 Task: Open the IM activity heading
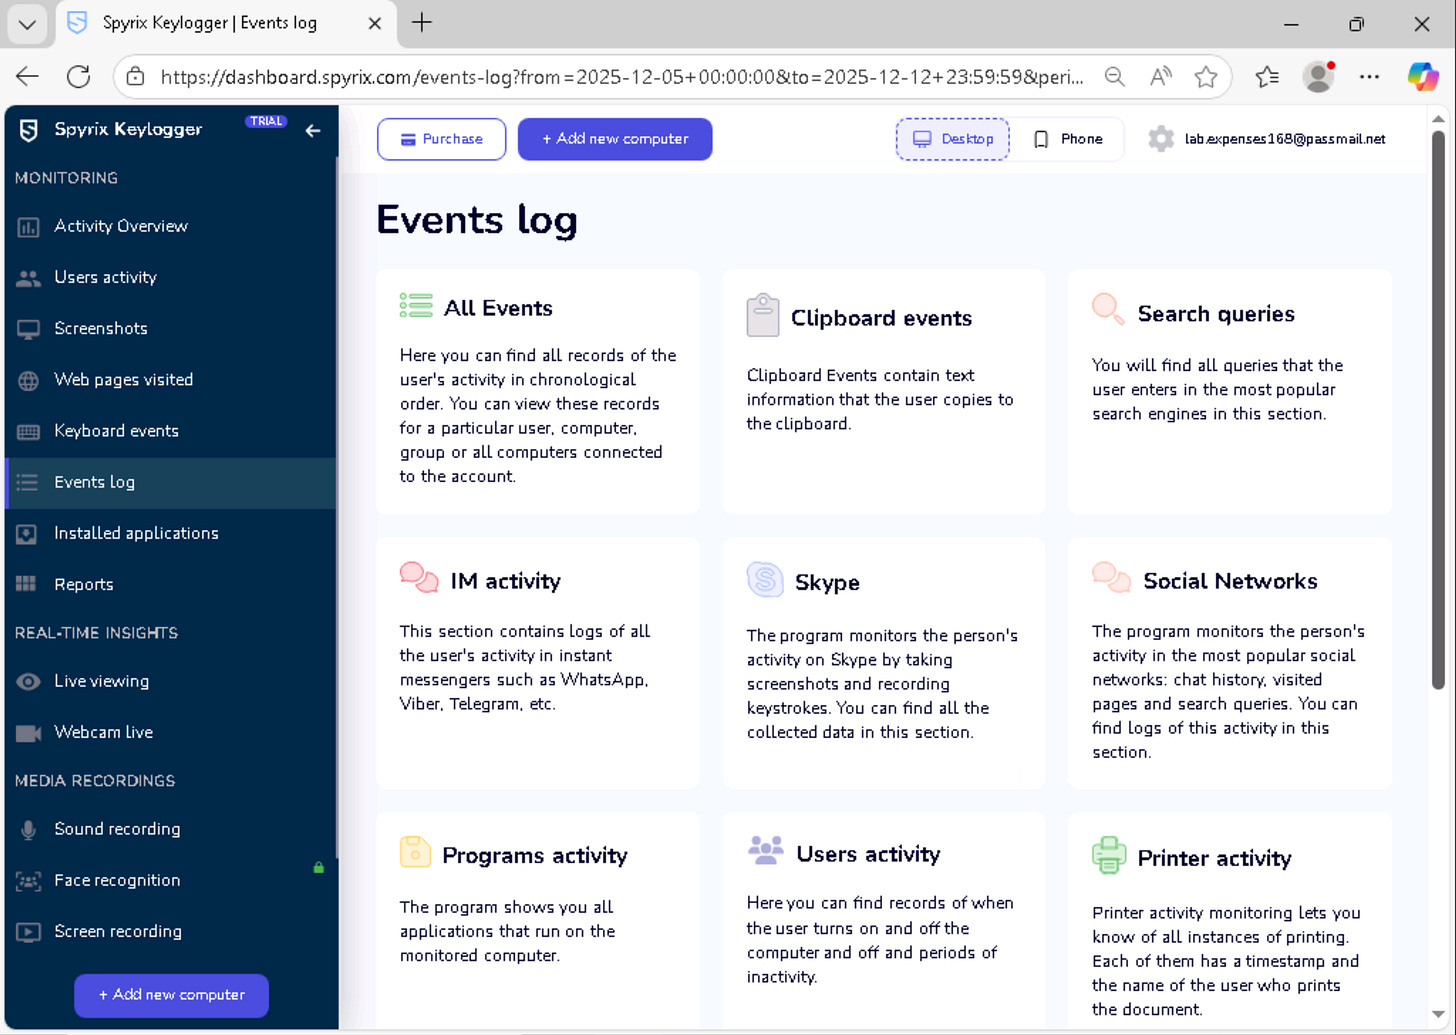click(505, 581)
